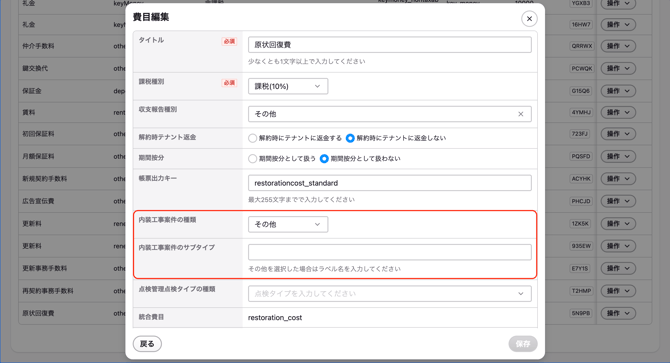Open 操作 menu for row 4YMHJ

(618, 112)
